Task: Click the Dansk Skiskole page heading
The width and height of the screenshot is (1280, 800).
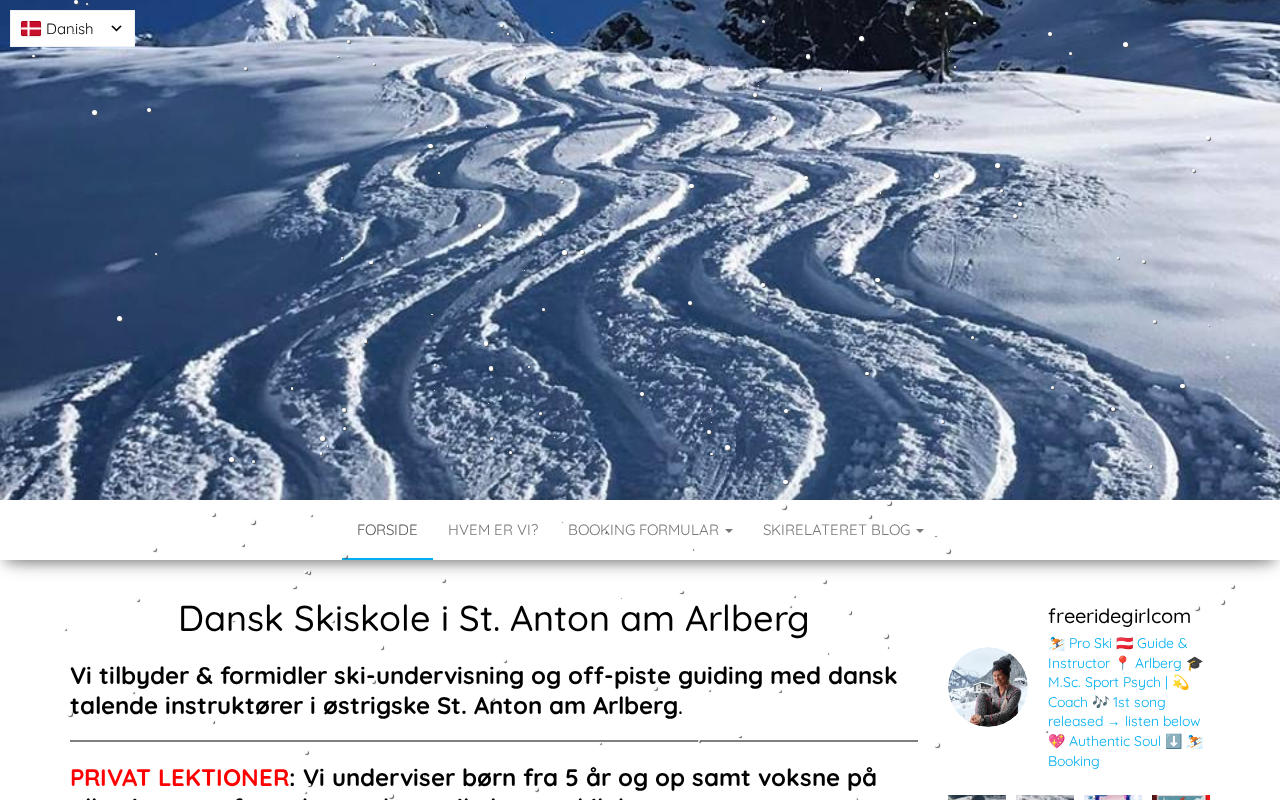Action: tap(494, 618)
